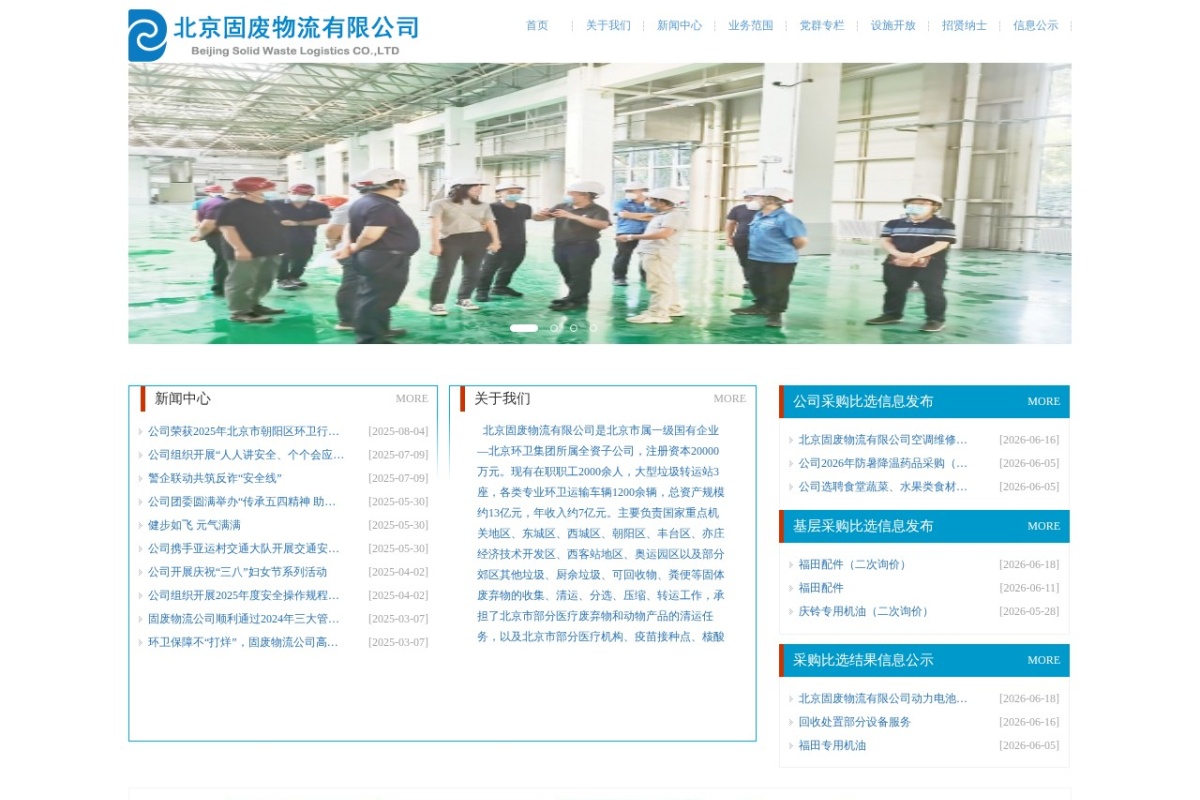Expand MORE for 采购比选结果信息公示
This screenshot has width=1200, height=800.
coord(1044,660)
